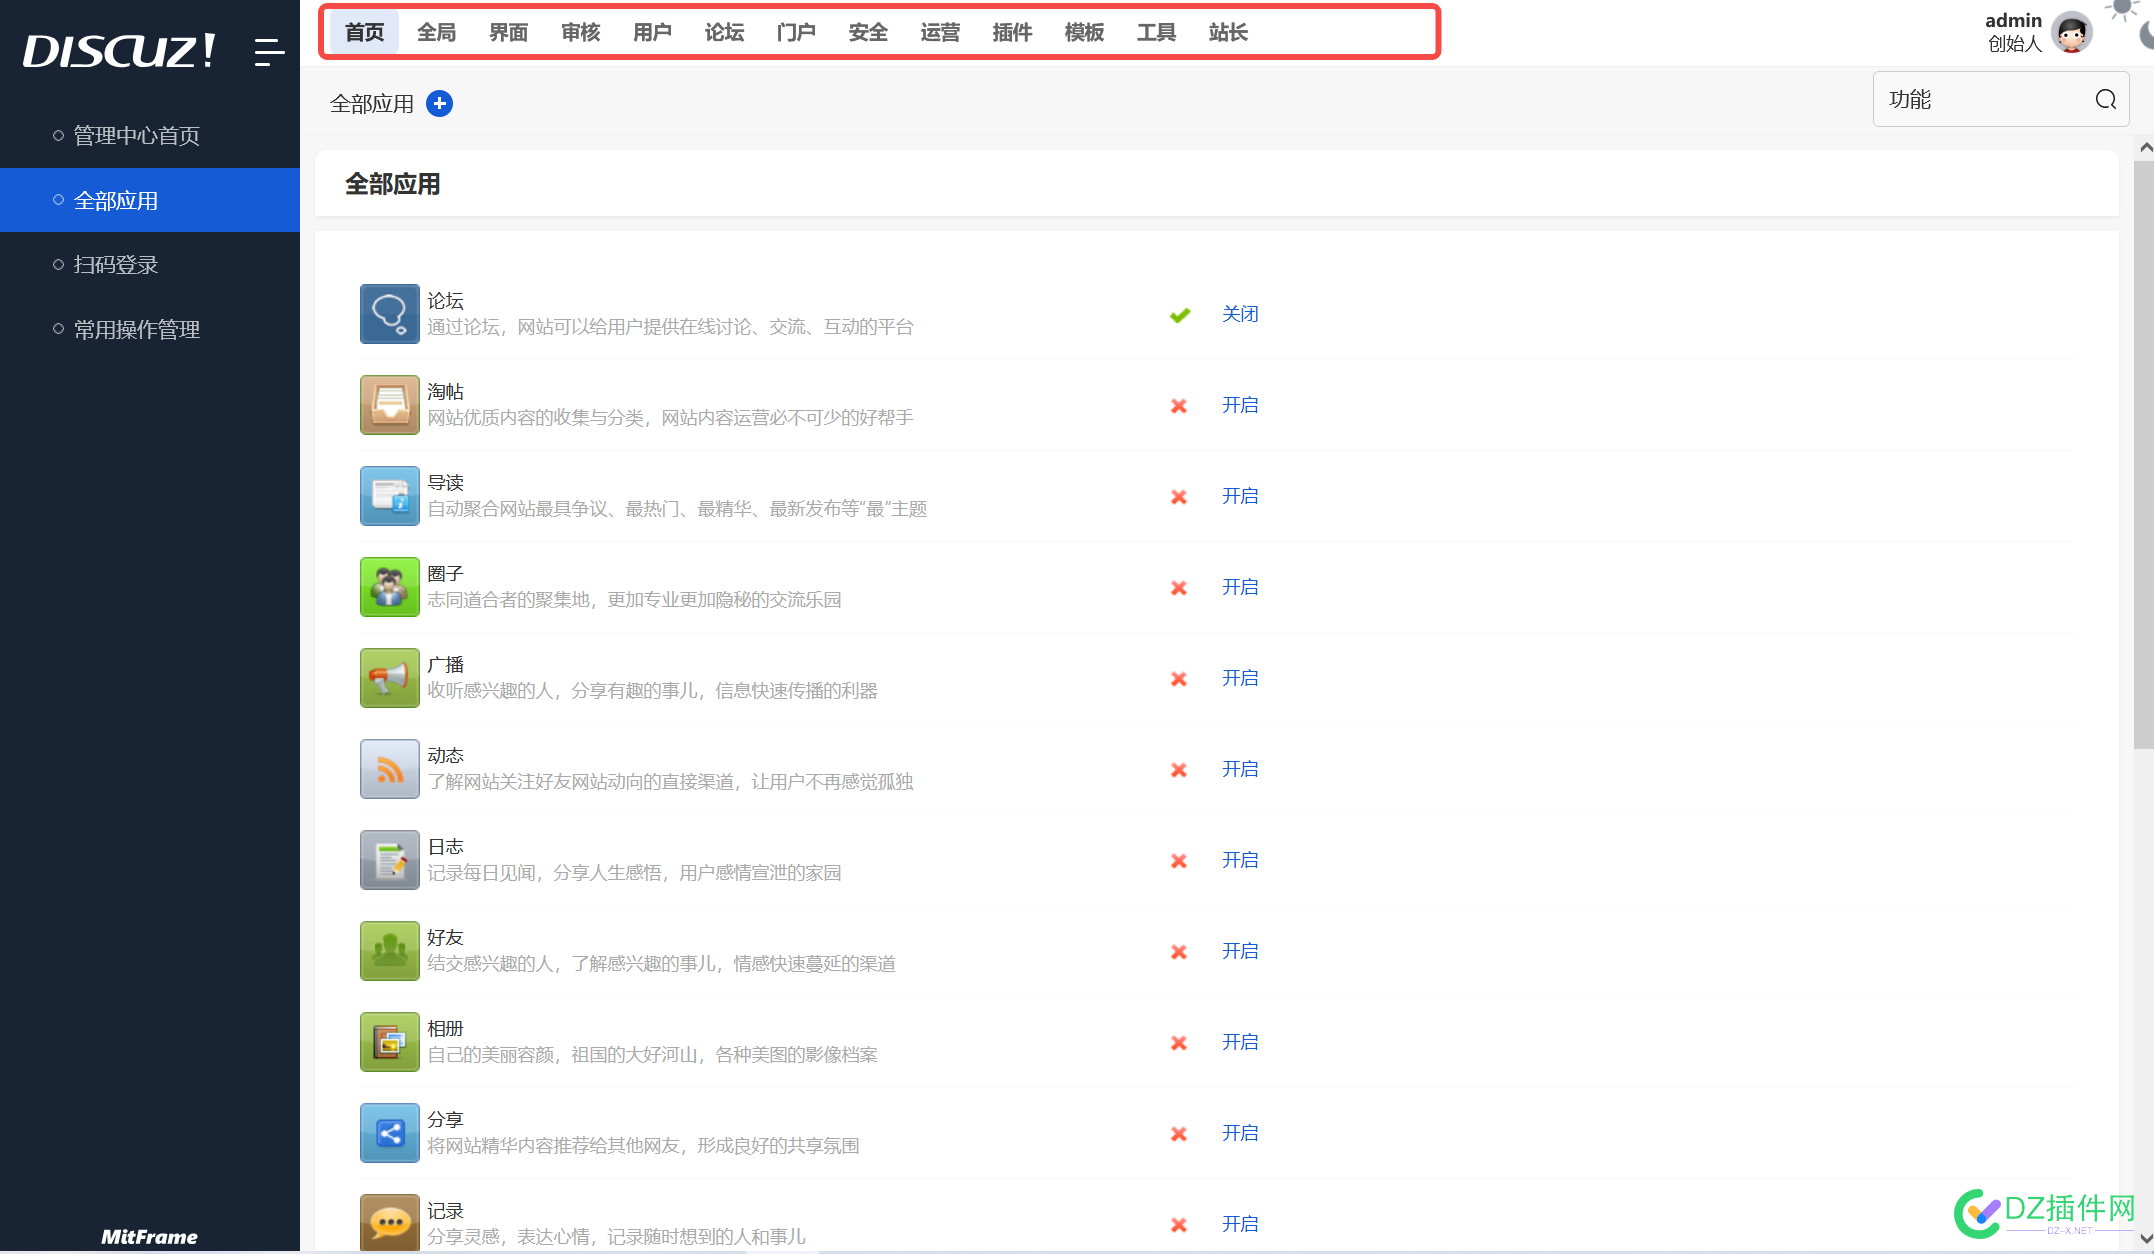This screenshot has width=2154, height=1254.
Task: Click the 日志 notepad app icon
Action: click(390, 860)
